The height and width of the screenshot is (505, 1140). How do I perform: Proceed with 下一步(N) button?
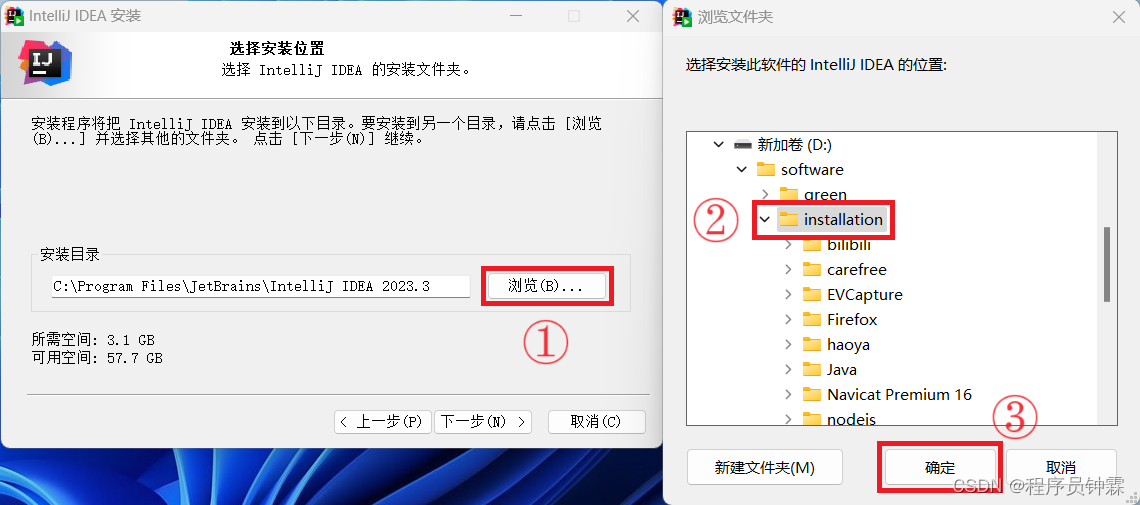click(x=483, y=421)
